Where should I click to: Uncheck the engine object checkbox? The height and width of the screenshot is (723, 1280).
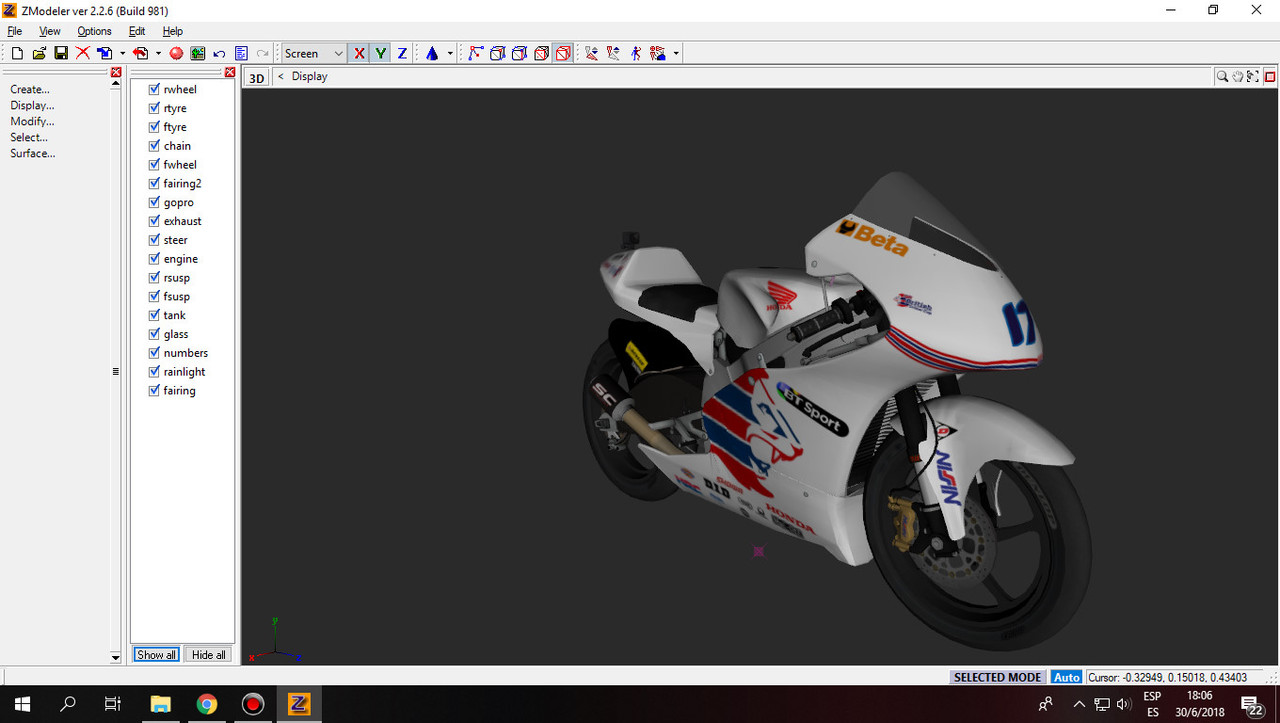coord(154,258)
